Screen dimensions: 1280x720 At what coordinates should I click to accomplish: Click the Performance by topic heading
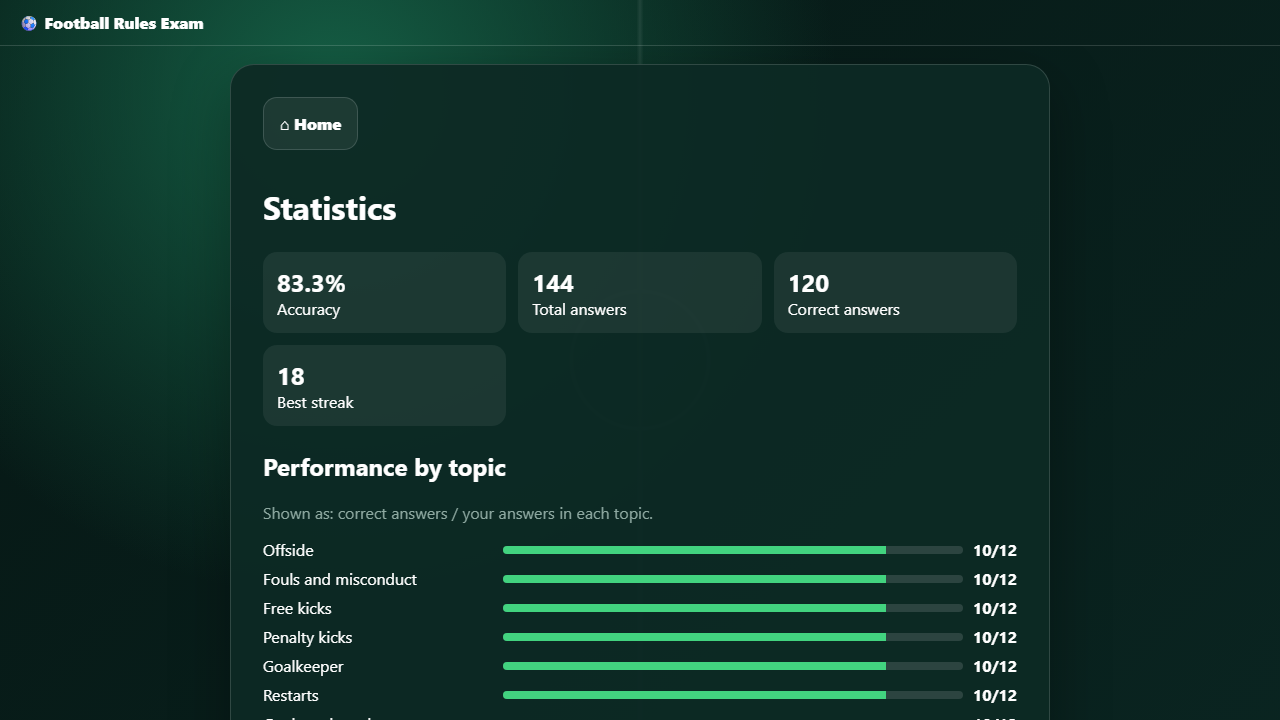[x=384, y=468]
